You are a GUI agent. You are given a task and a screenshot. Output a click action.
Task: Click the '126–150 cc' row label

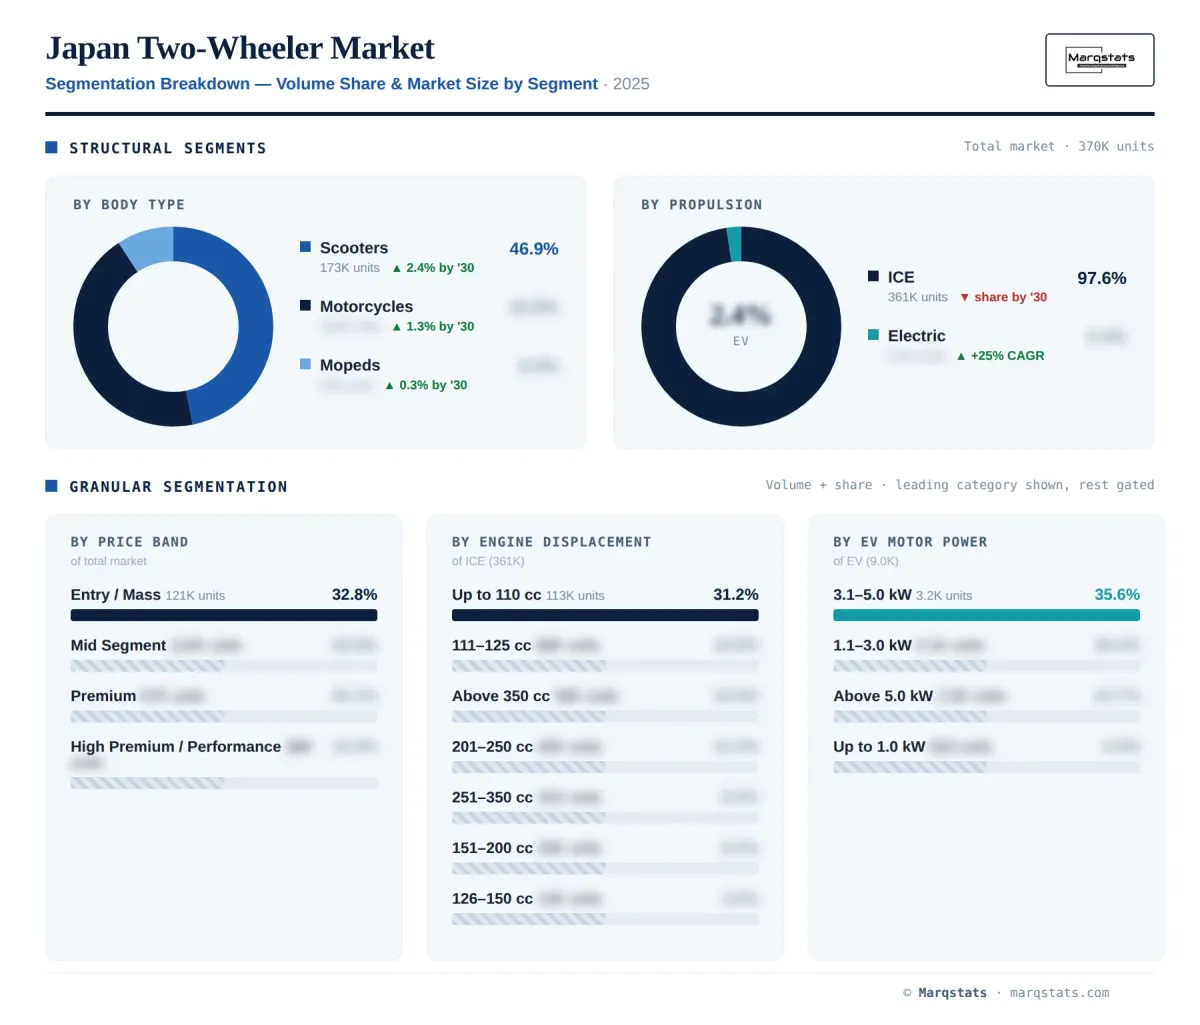pyautogui.click(x=492, y=899)
